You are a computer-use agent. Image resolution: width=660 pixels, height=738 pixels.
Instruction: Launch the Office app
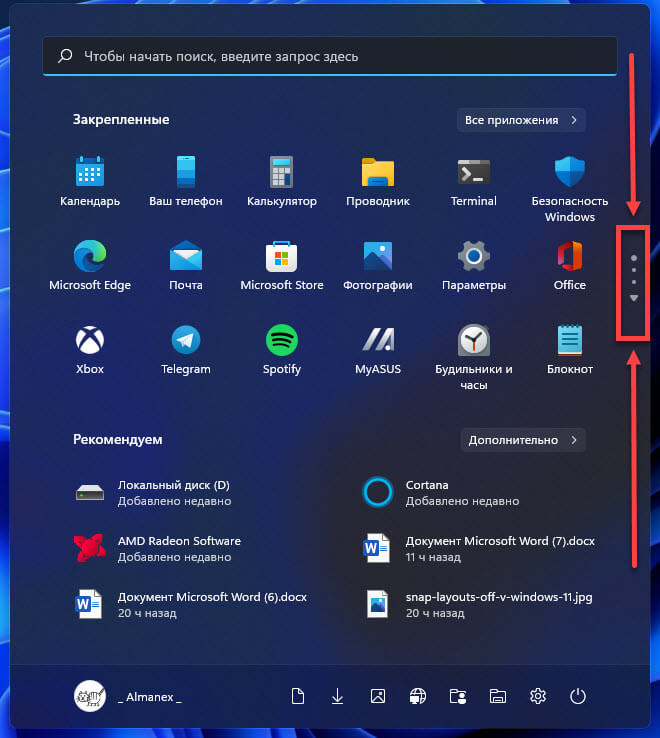(x=570, y=265)
